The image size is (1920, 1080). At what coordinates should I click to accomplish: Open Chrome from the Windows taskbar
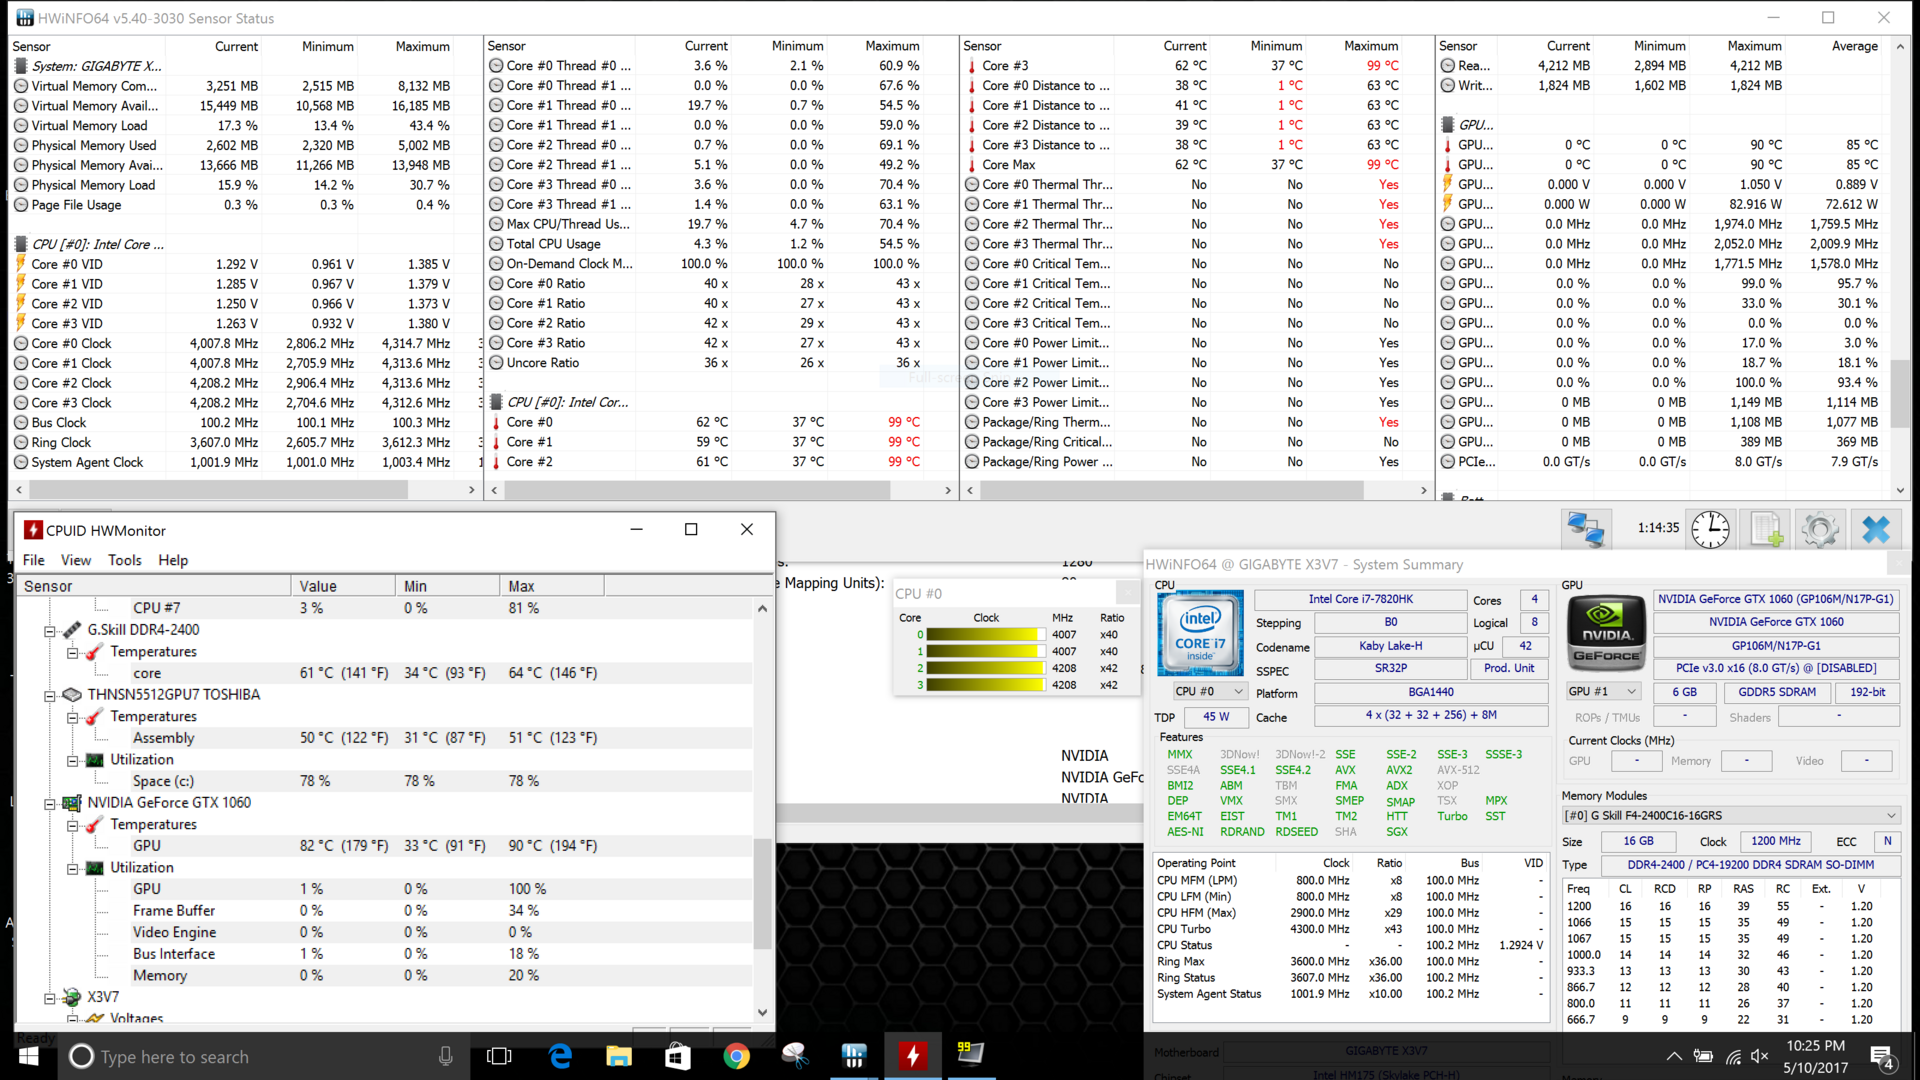coord(737,1056)
